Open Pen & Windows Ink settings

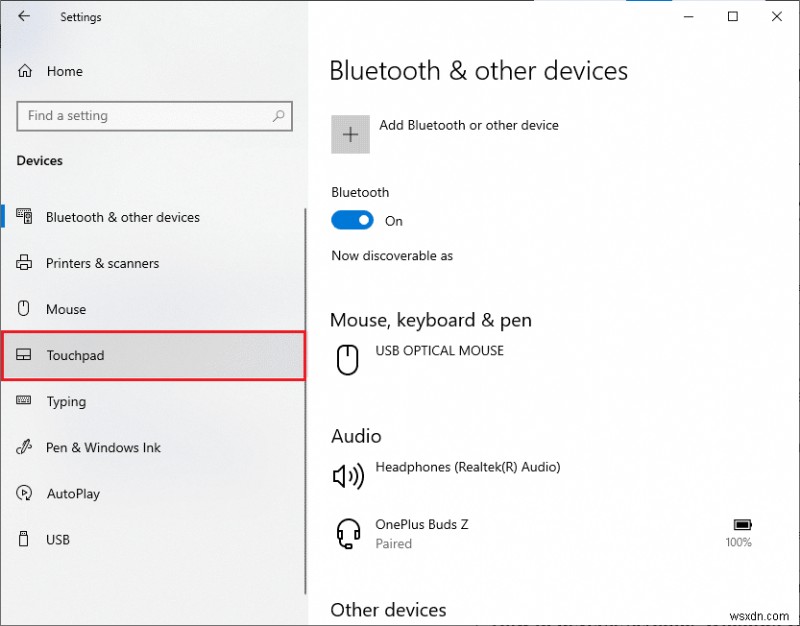point(103,448)
